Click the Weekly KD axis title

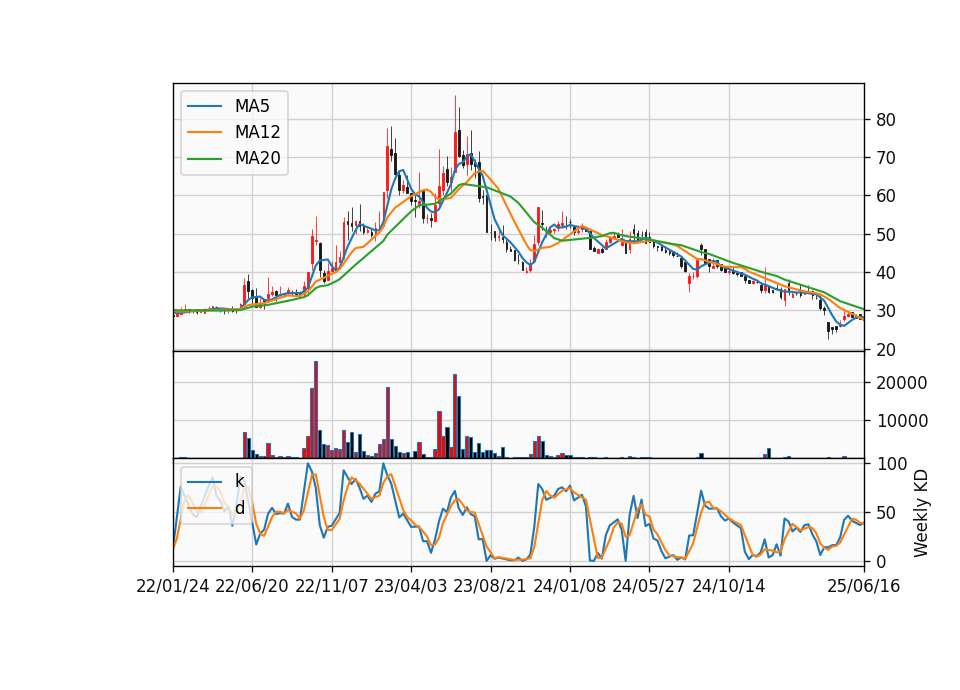pos(921,514)
